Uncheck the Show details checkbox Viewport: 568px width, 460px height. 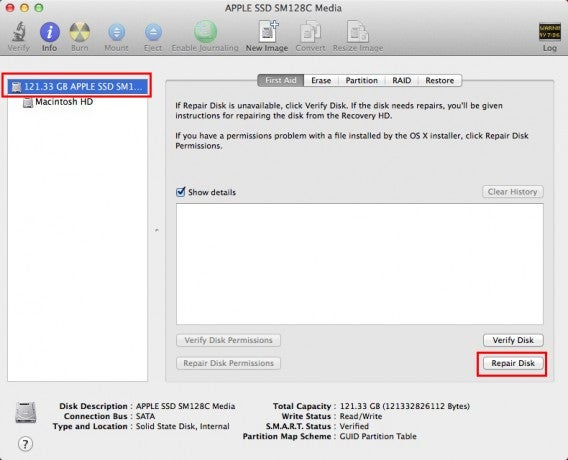coord(180,192)
